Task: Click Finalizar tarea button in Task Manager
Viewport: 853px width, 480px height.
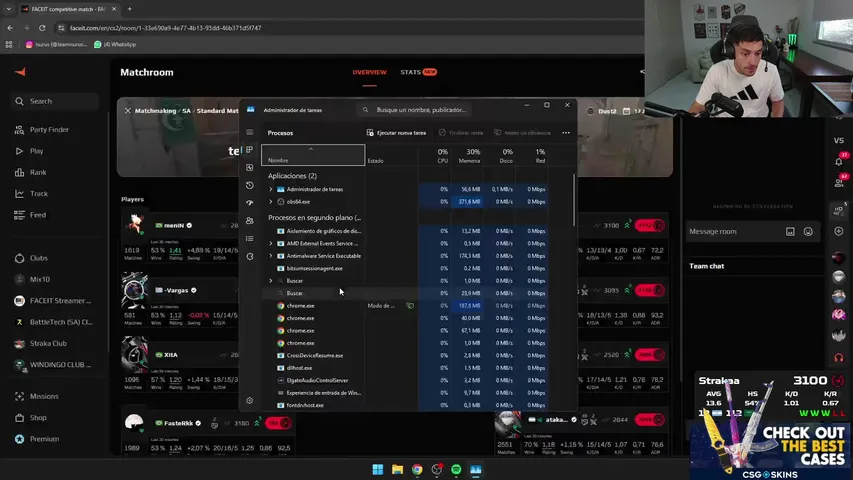Action: pos(461,133)
